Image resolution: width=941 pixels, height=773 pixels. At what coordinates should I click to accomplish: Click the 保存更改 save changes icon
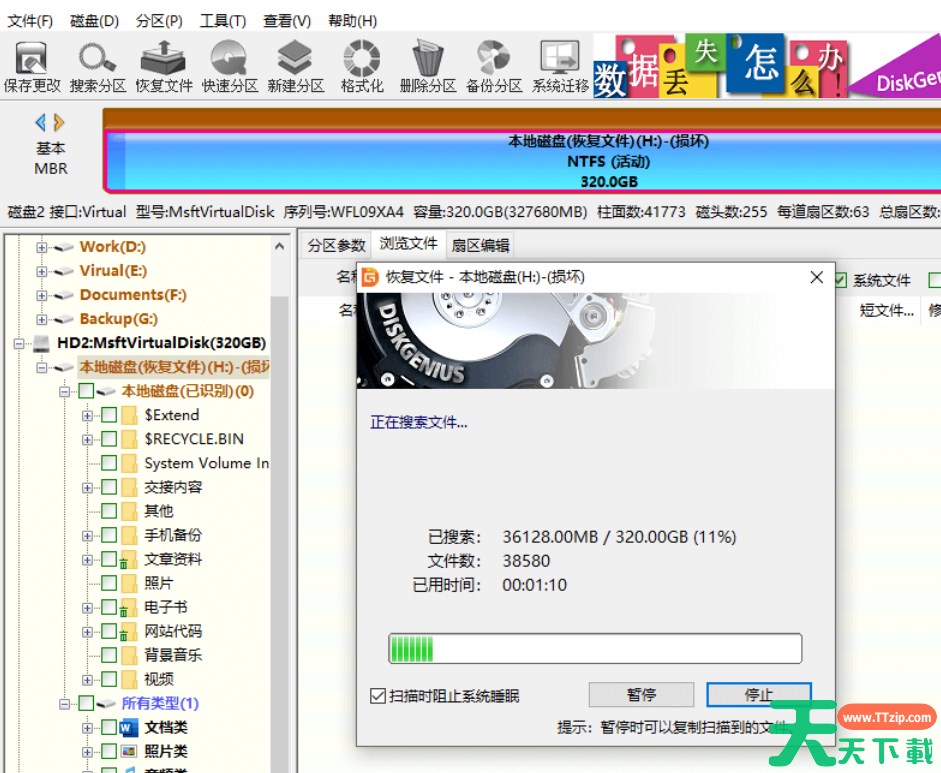coord(32,66)
